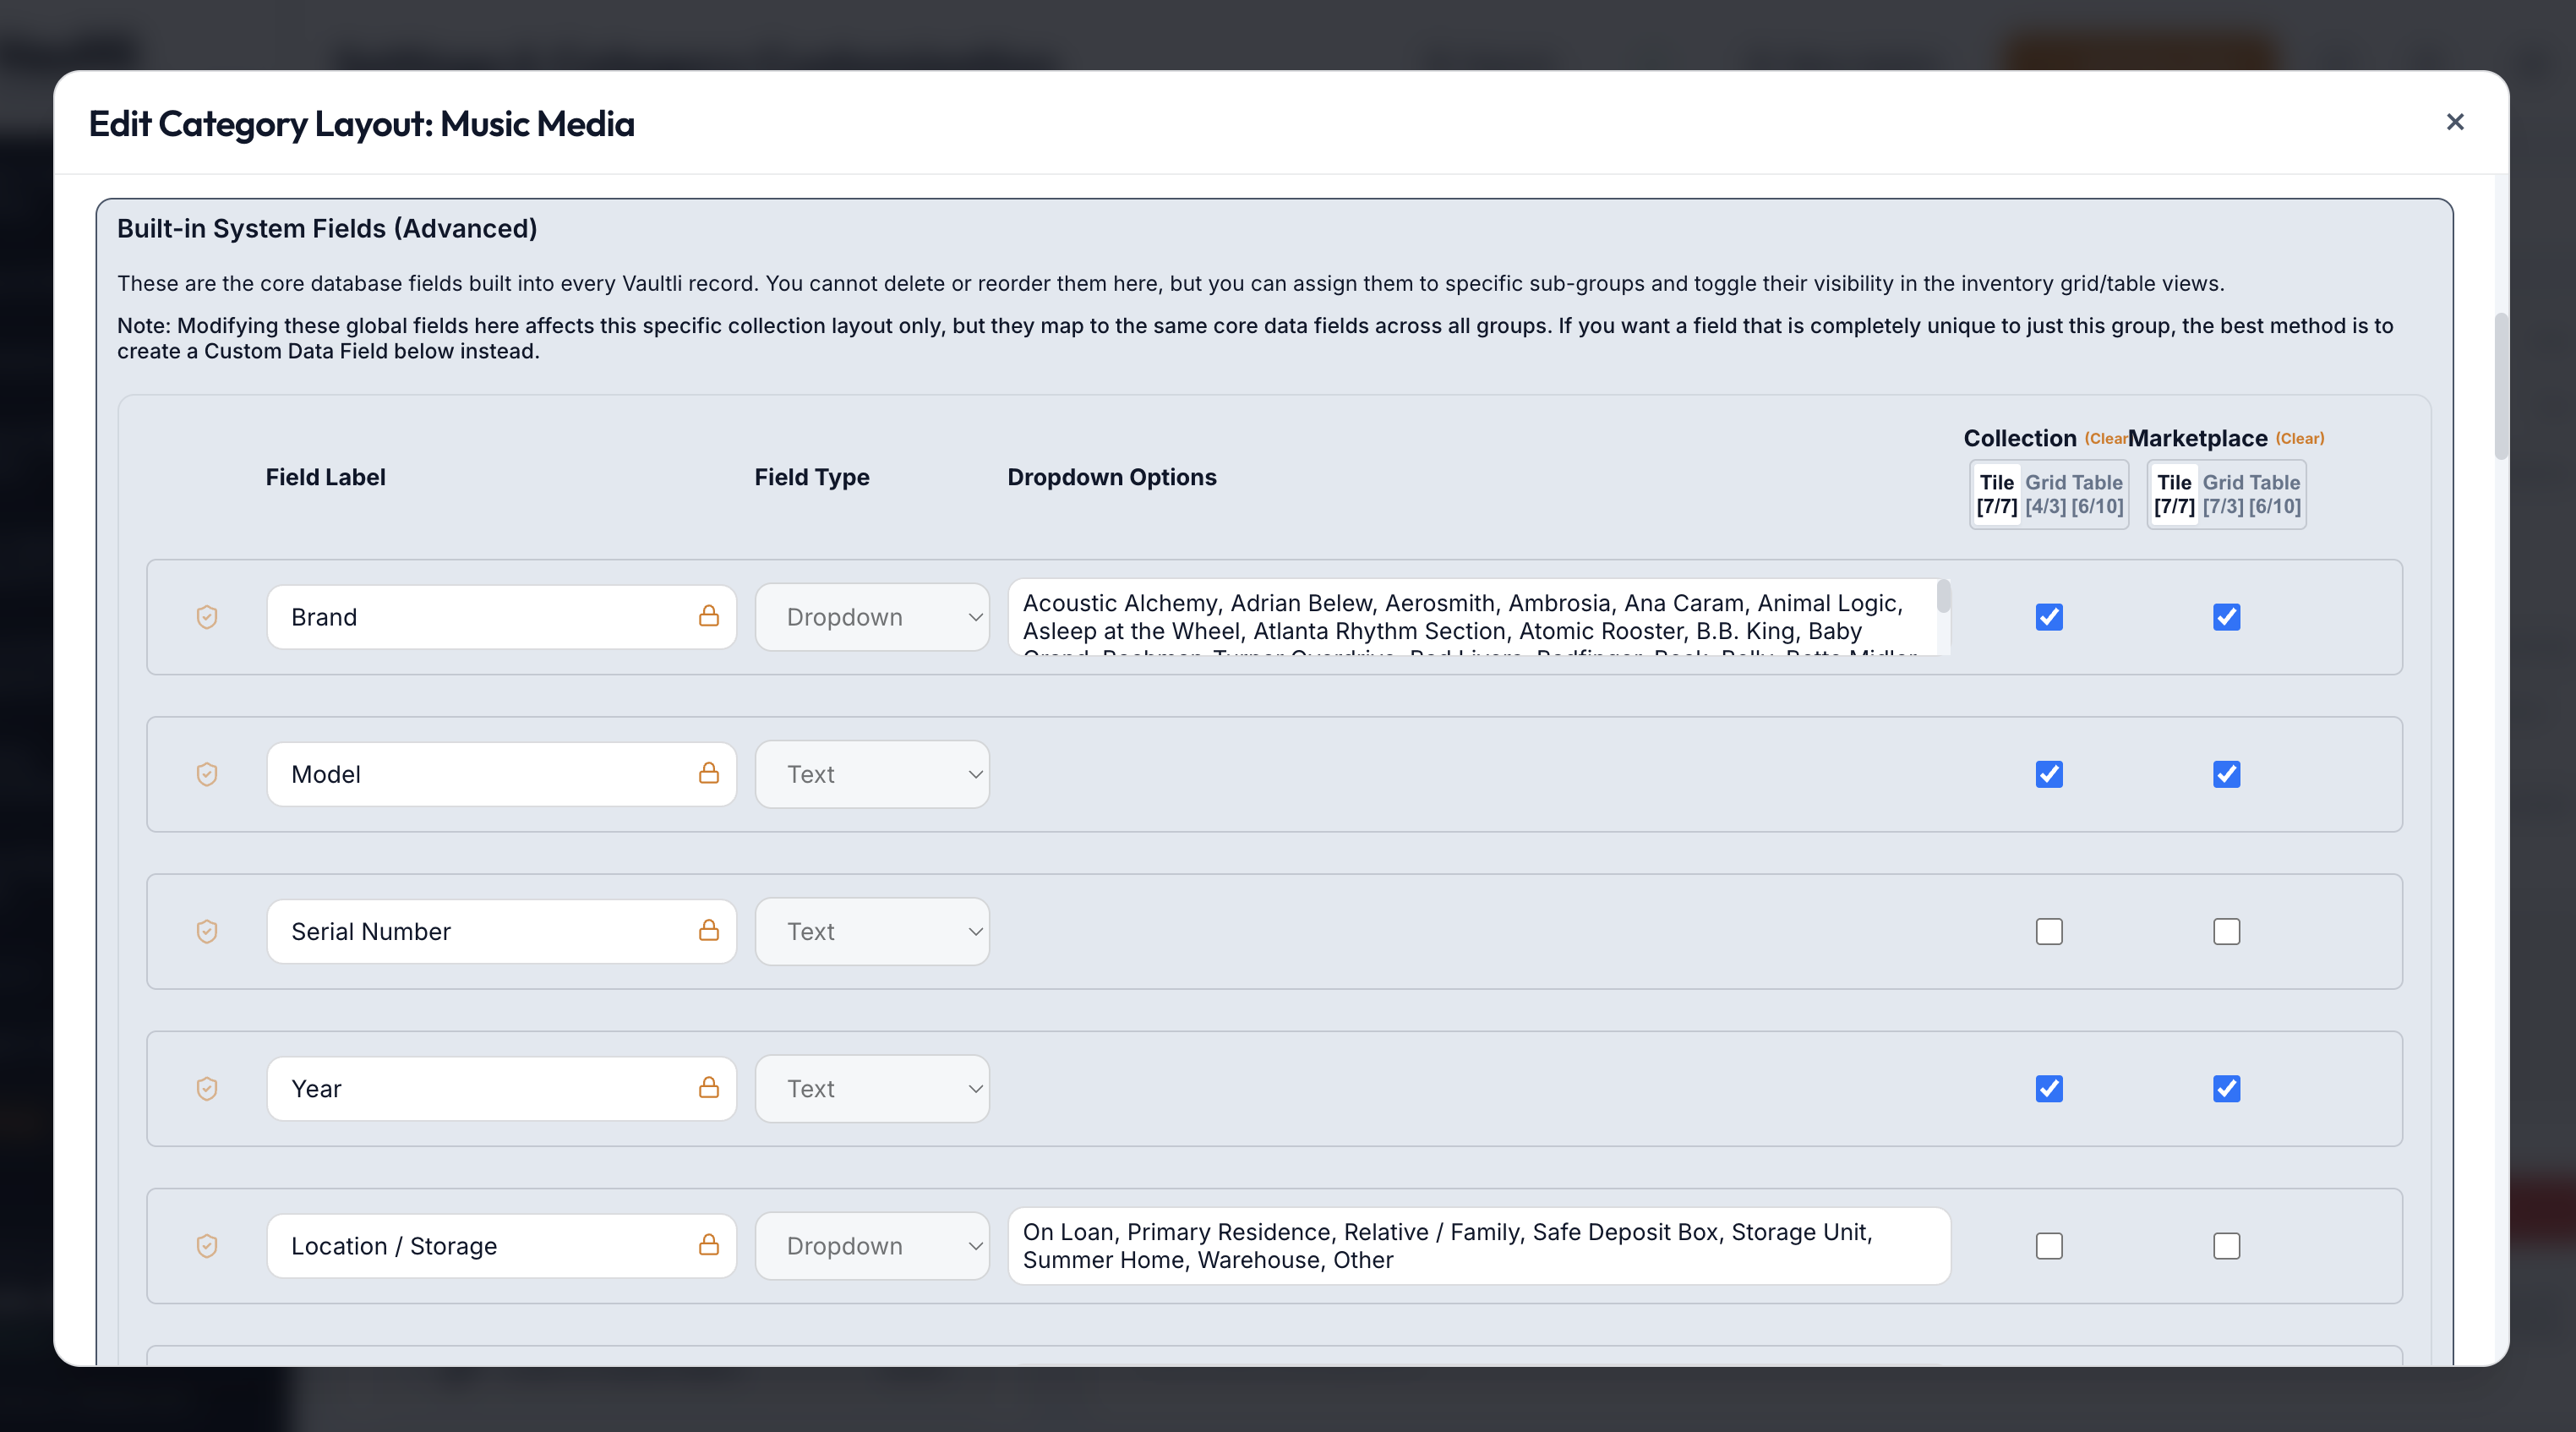
Task: Click the dialog's vertical scrollbar
Action: pyautogui.click(x=2501, y=386)
